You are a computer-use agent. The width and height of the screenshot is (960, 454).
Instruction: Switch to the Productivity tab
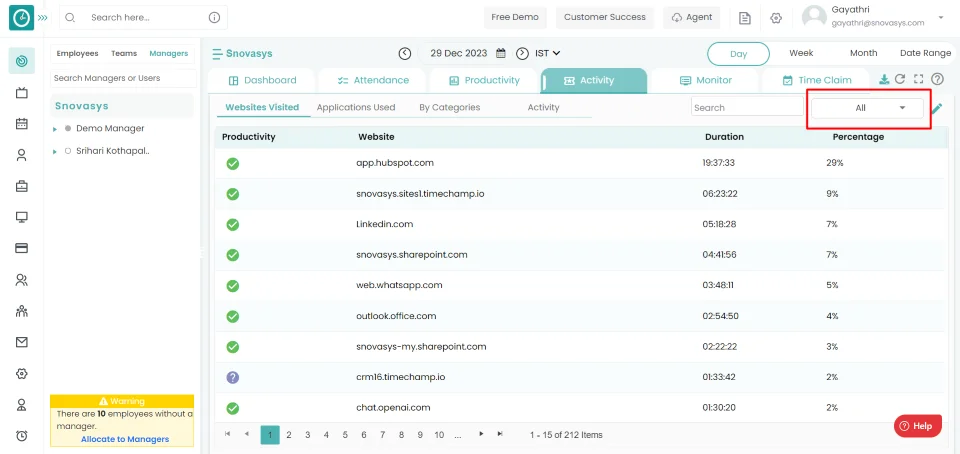pos(484,80)
